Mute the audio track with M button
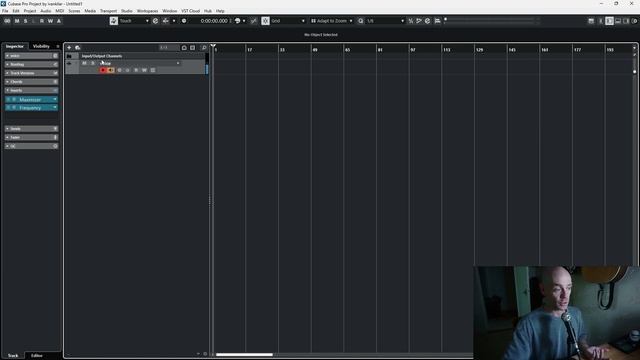 coord(84,63)
